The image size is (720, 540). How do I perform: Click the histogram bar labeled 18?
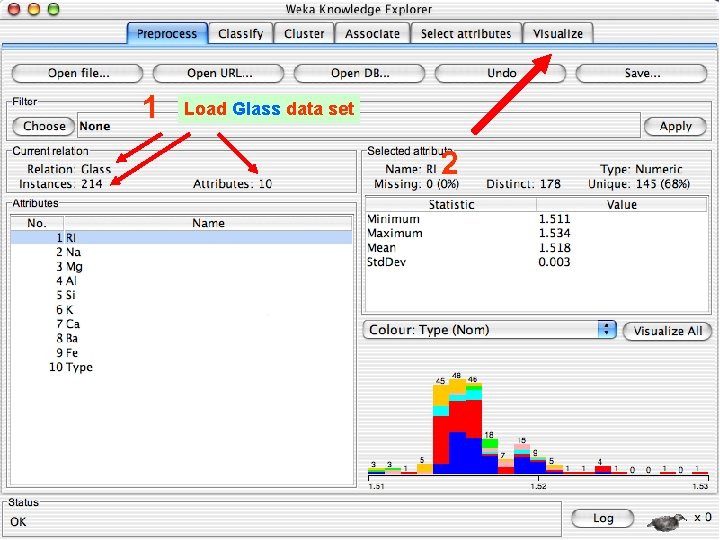(x=490, y=456)
